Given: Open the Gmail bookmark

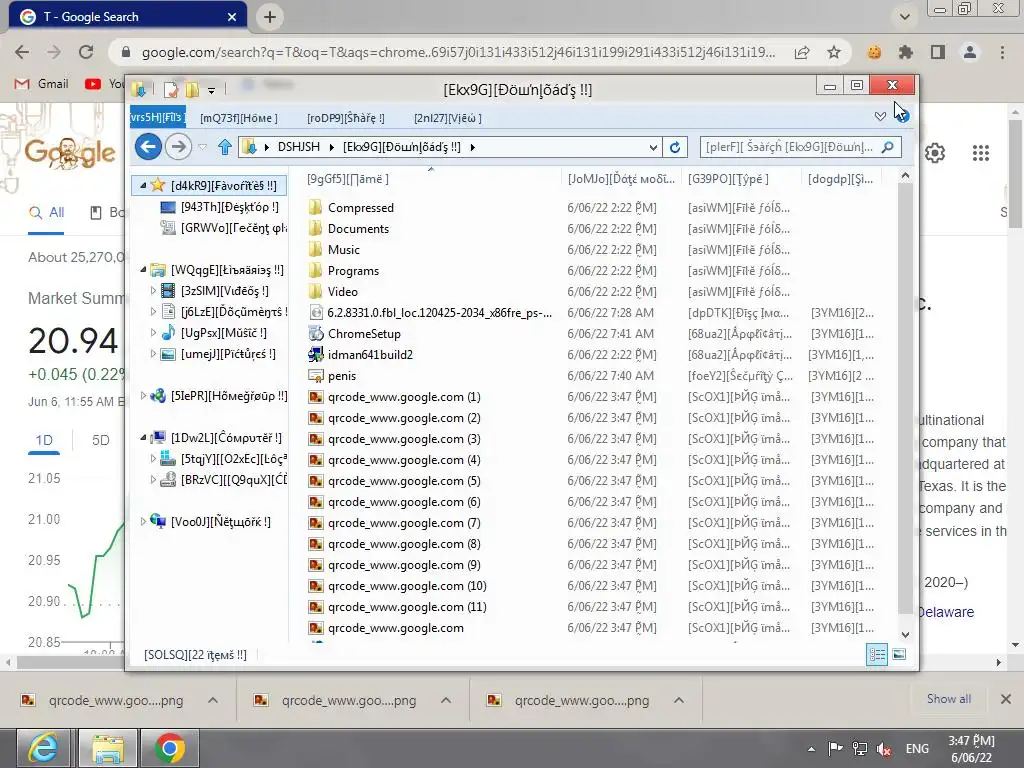Looking at the screenshot, I should tap(42, 84).
